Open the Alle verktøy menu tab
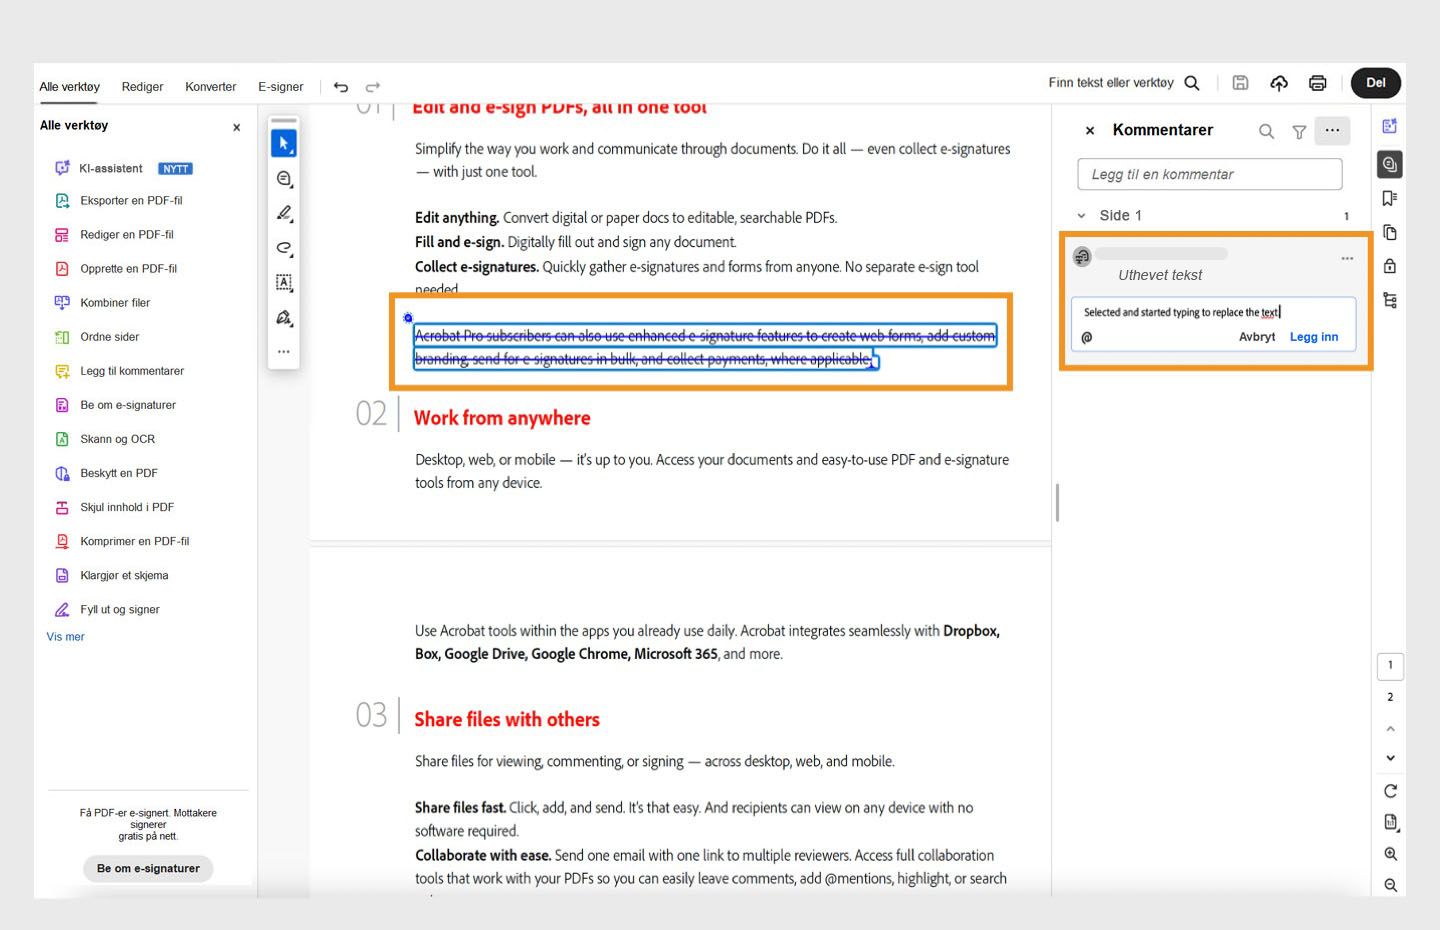The width and height of the screenshot is (1440, 930). 70,87
